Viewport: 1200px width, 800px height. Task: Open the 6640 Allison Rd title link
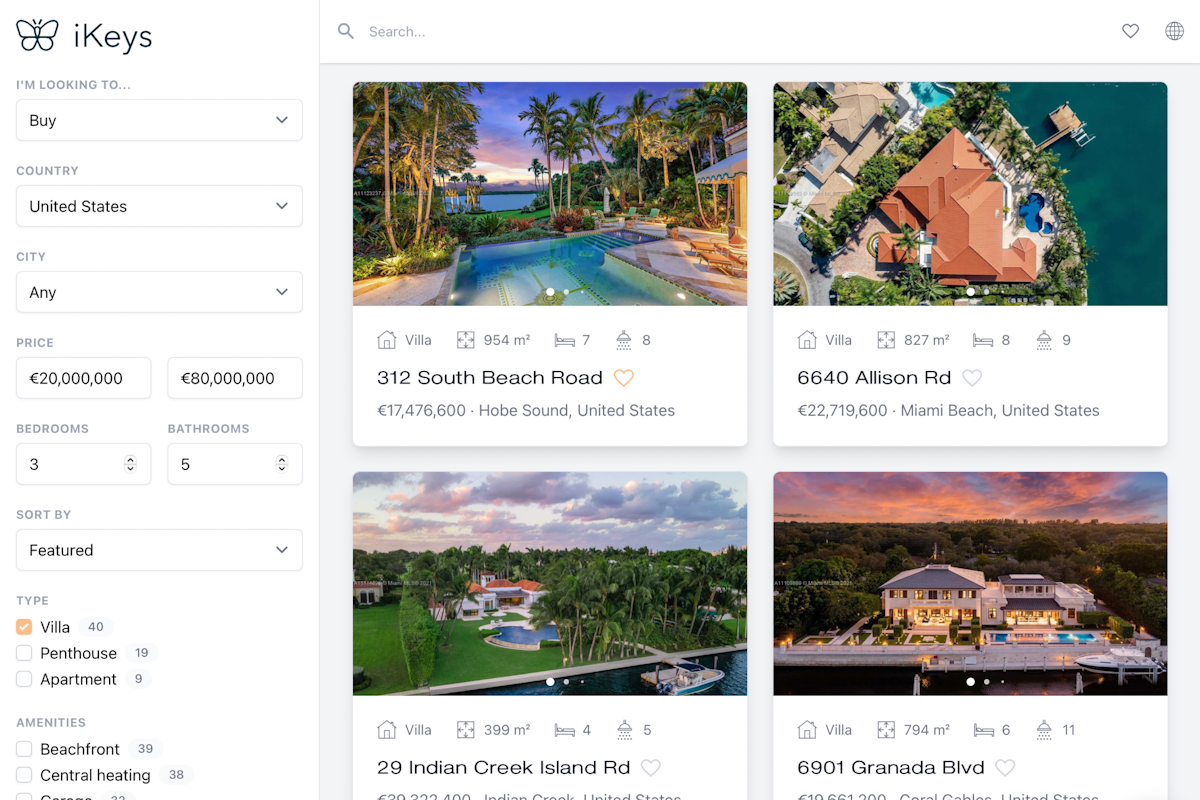point(874,378)
